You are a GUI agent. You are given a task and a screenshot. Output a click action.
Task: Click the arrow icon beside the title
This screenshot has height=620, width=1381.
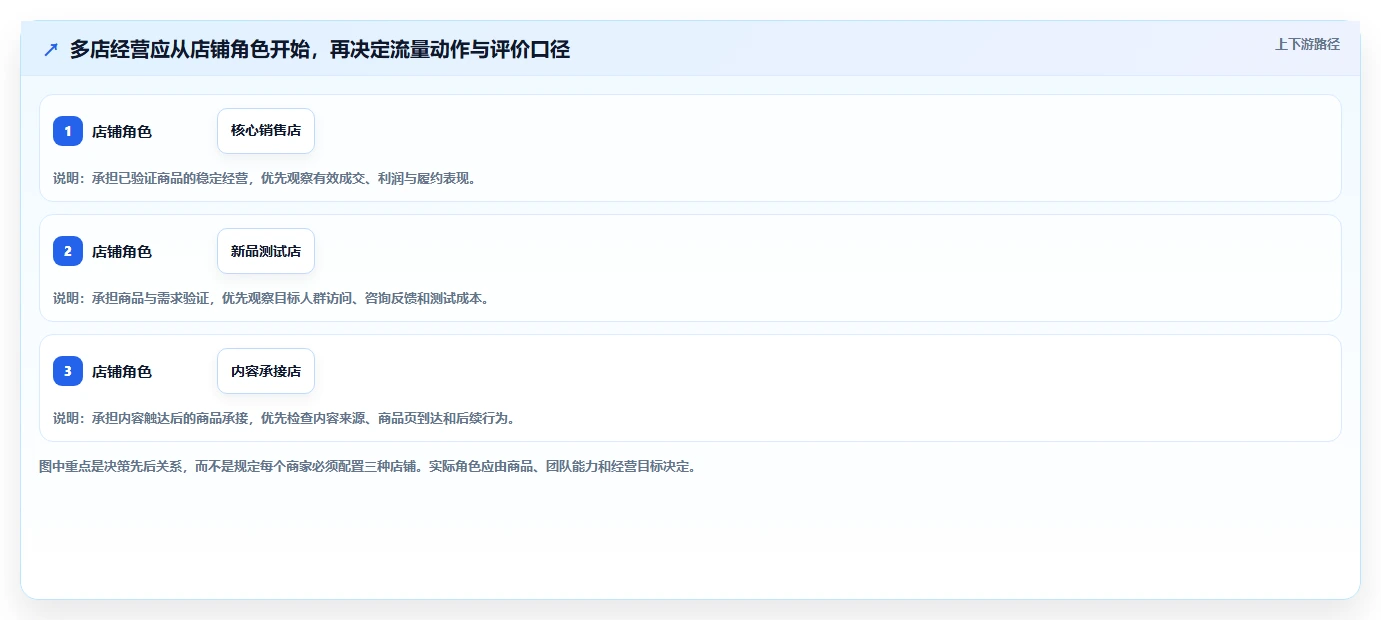[x=51, y=49]
